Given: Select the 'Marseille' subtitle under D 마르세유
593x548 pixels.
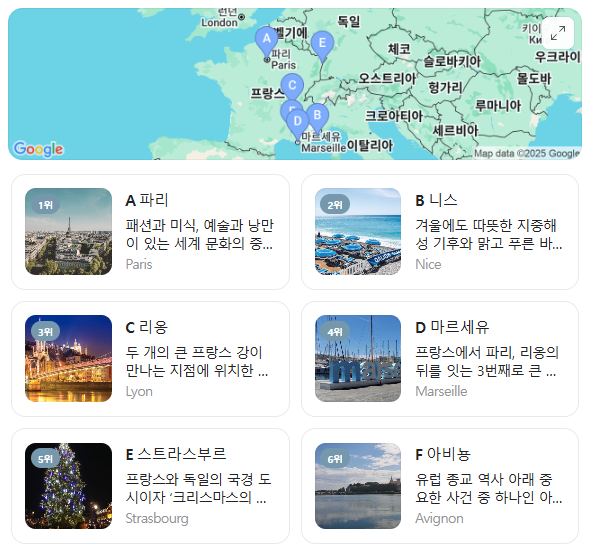Looking at the screenshot, I should click(441, 391).
